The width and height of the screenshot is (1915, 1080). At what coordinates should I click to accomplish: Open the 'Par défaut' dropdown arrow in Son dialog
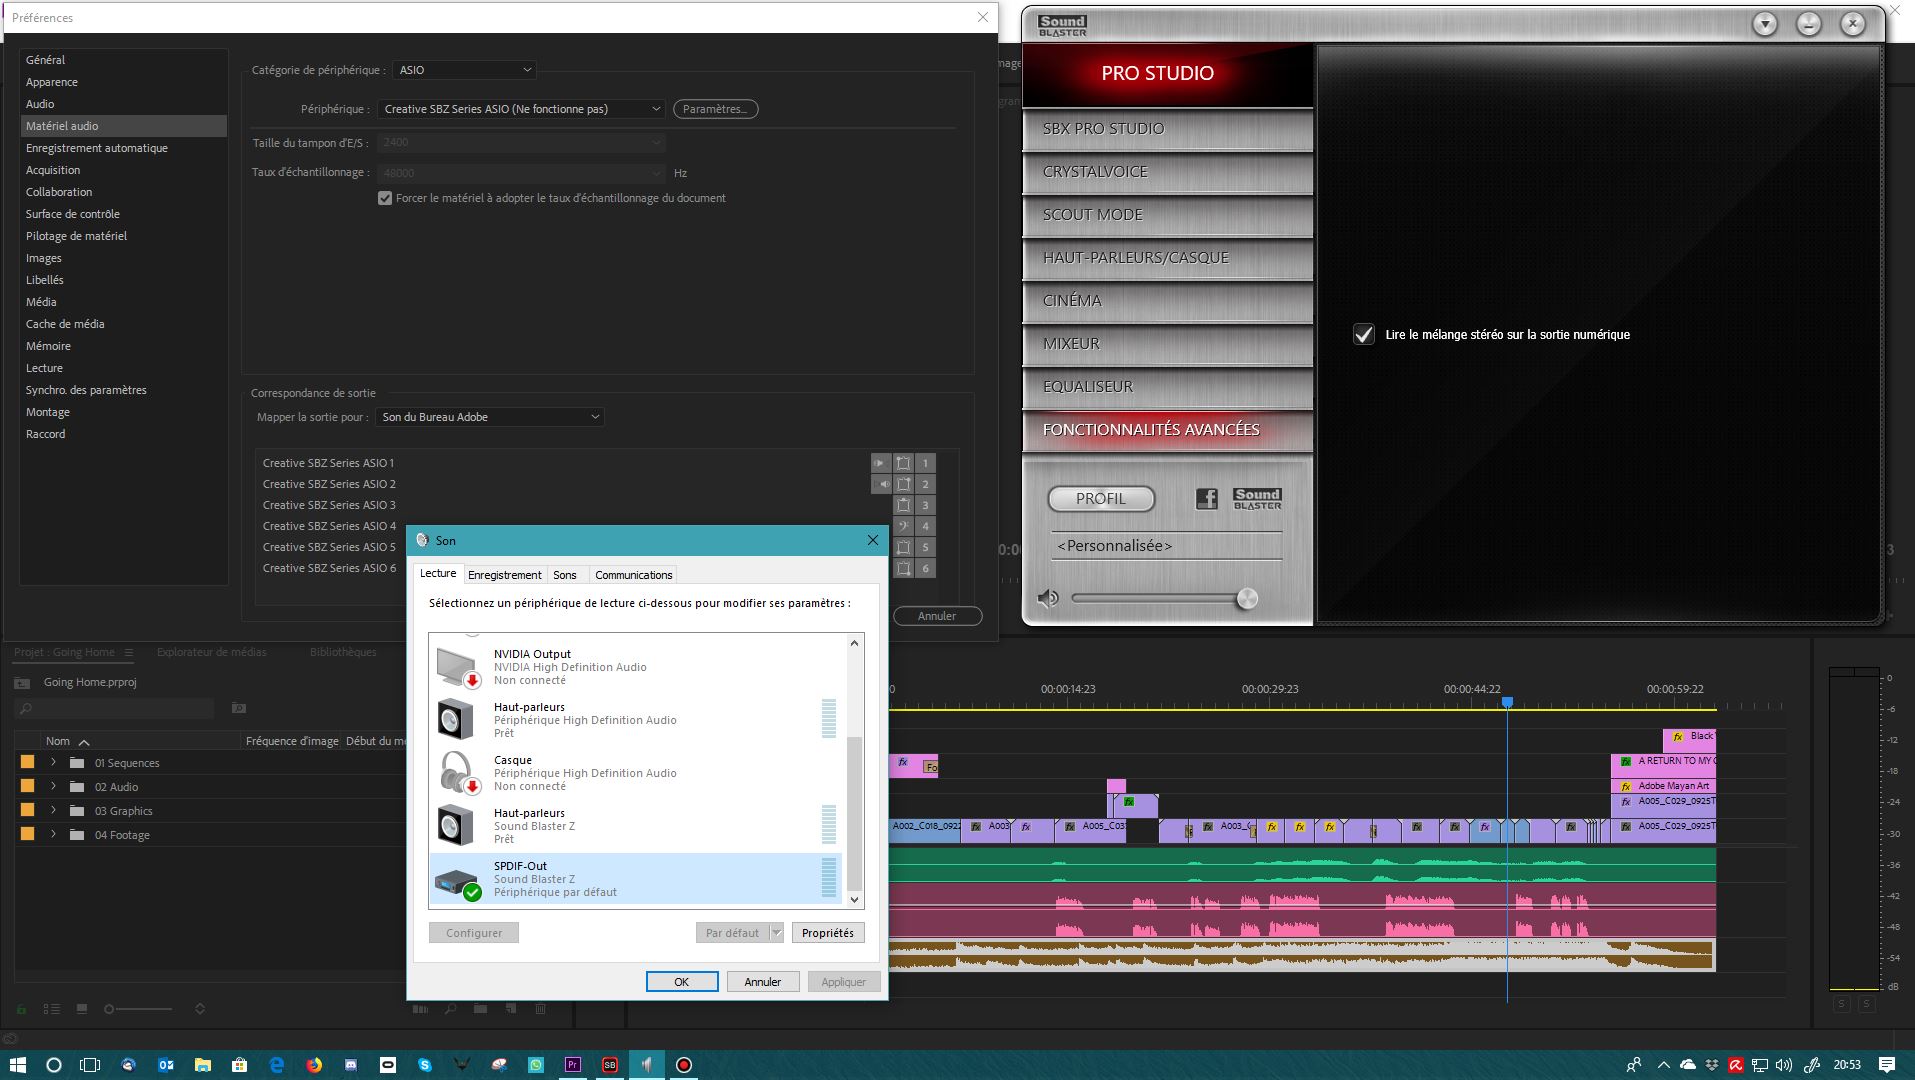tap(776, 933)
